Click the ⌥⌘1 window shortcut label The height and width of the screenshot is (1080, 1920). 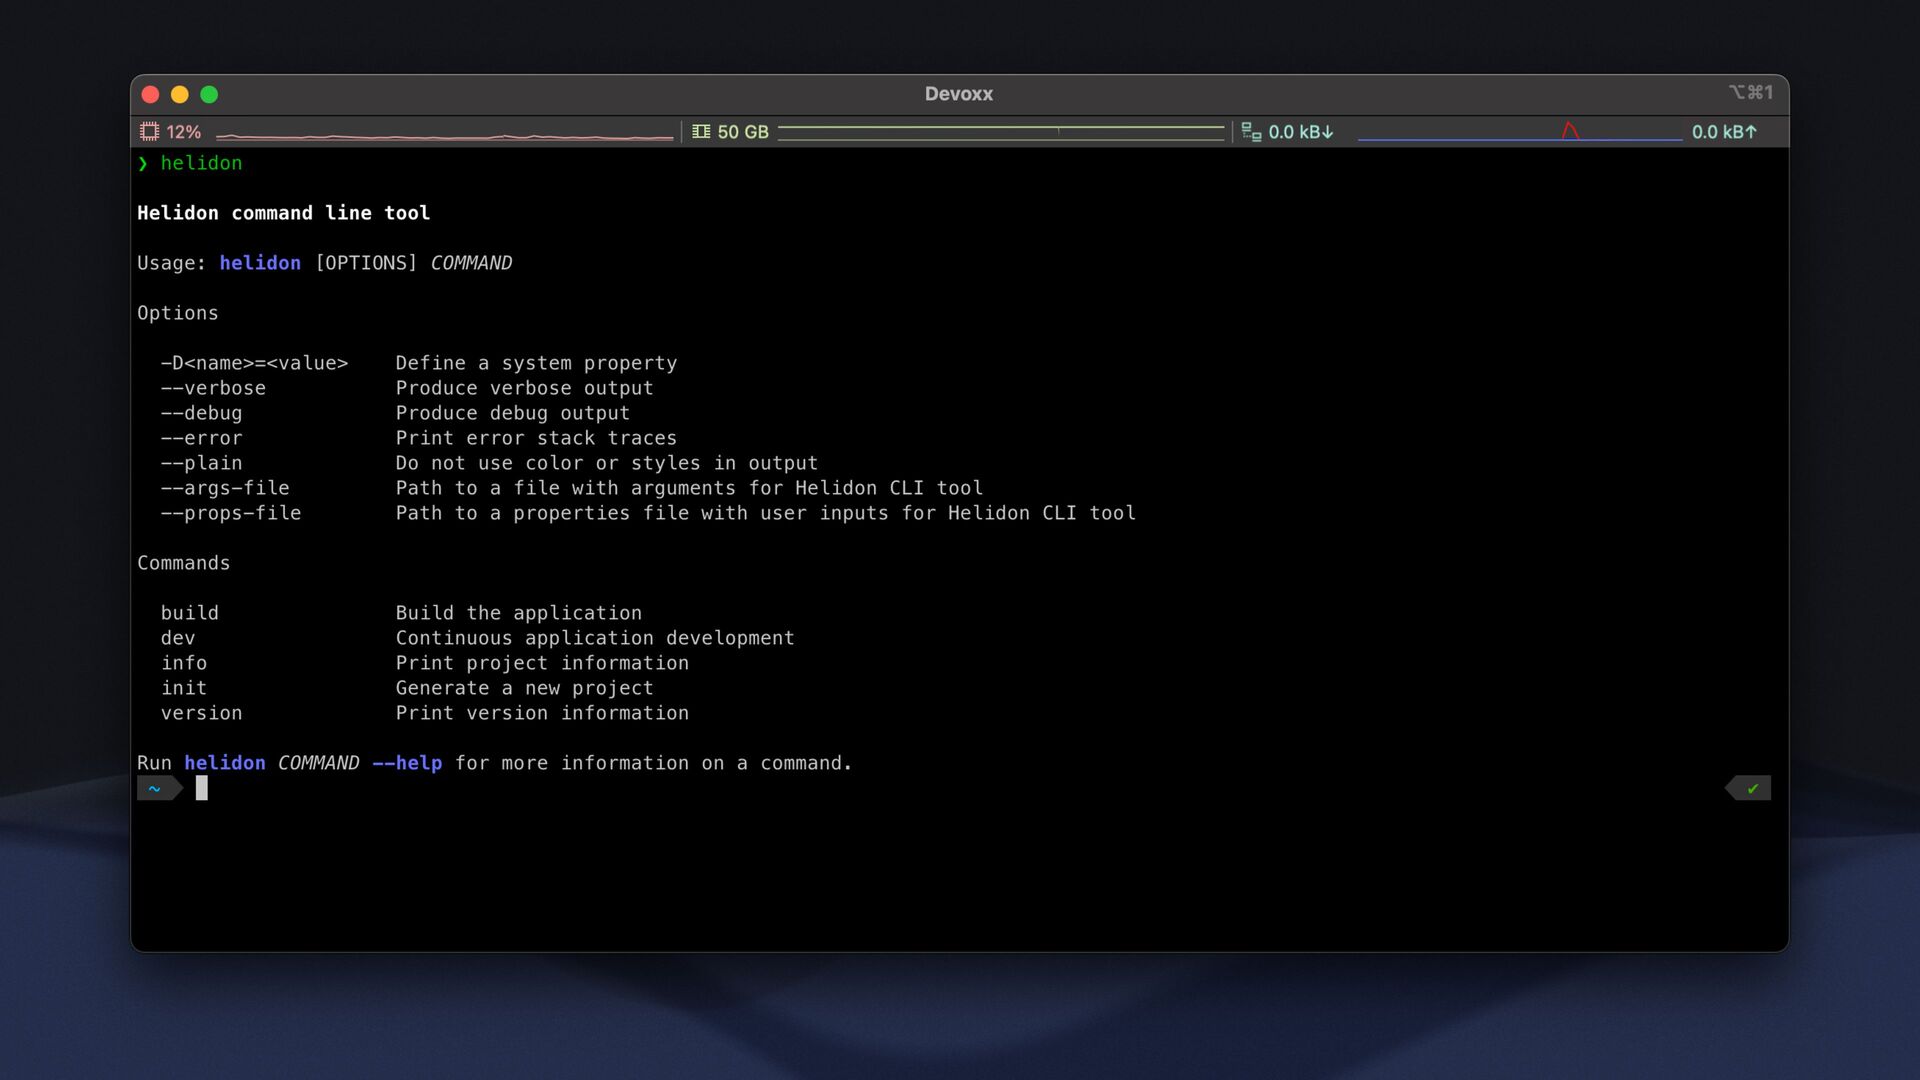pyautogui.click(x=1750, y=92)
